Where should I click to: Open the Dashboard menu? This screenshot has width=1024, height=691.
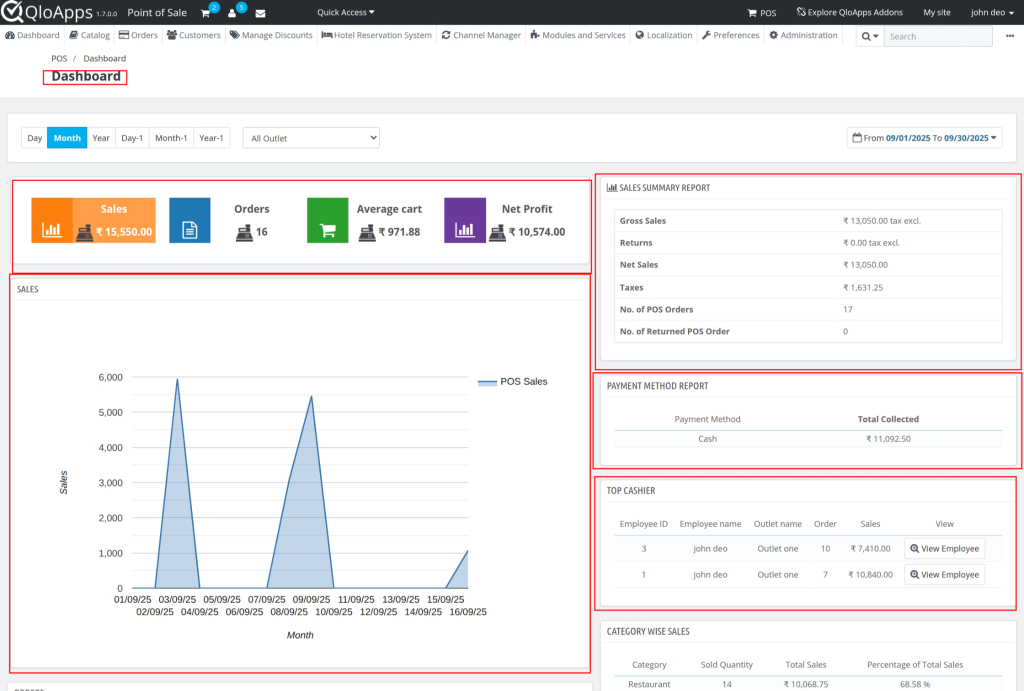tap(32, 35)
